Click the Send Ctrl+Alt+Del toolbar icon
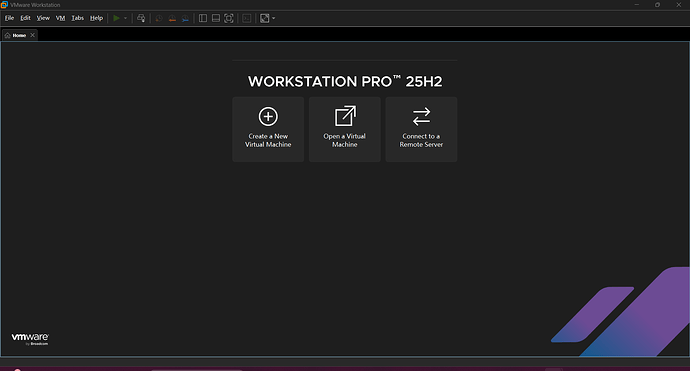 pos(141,18)
